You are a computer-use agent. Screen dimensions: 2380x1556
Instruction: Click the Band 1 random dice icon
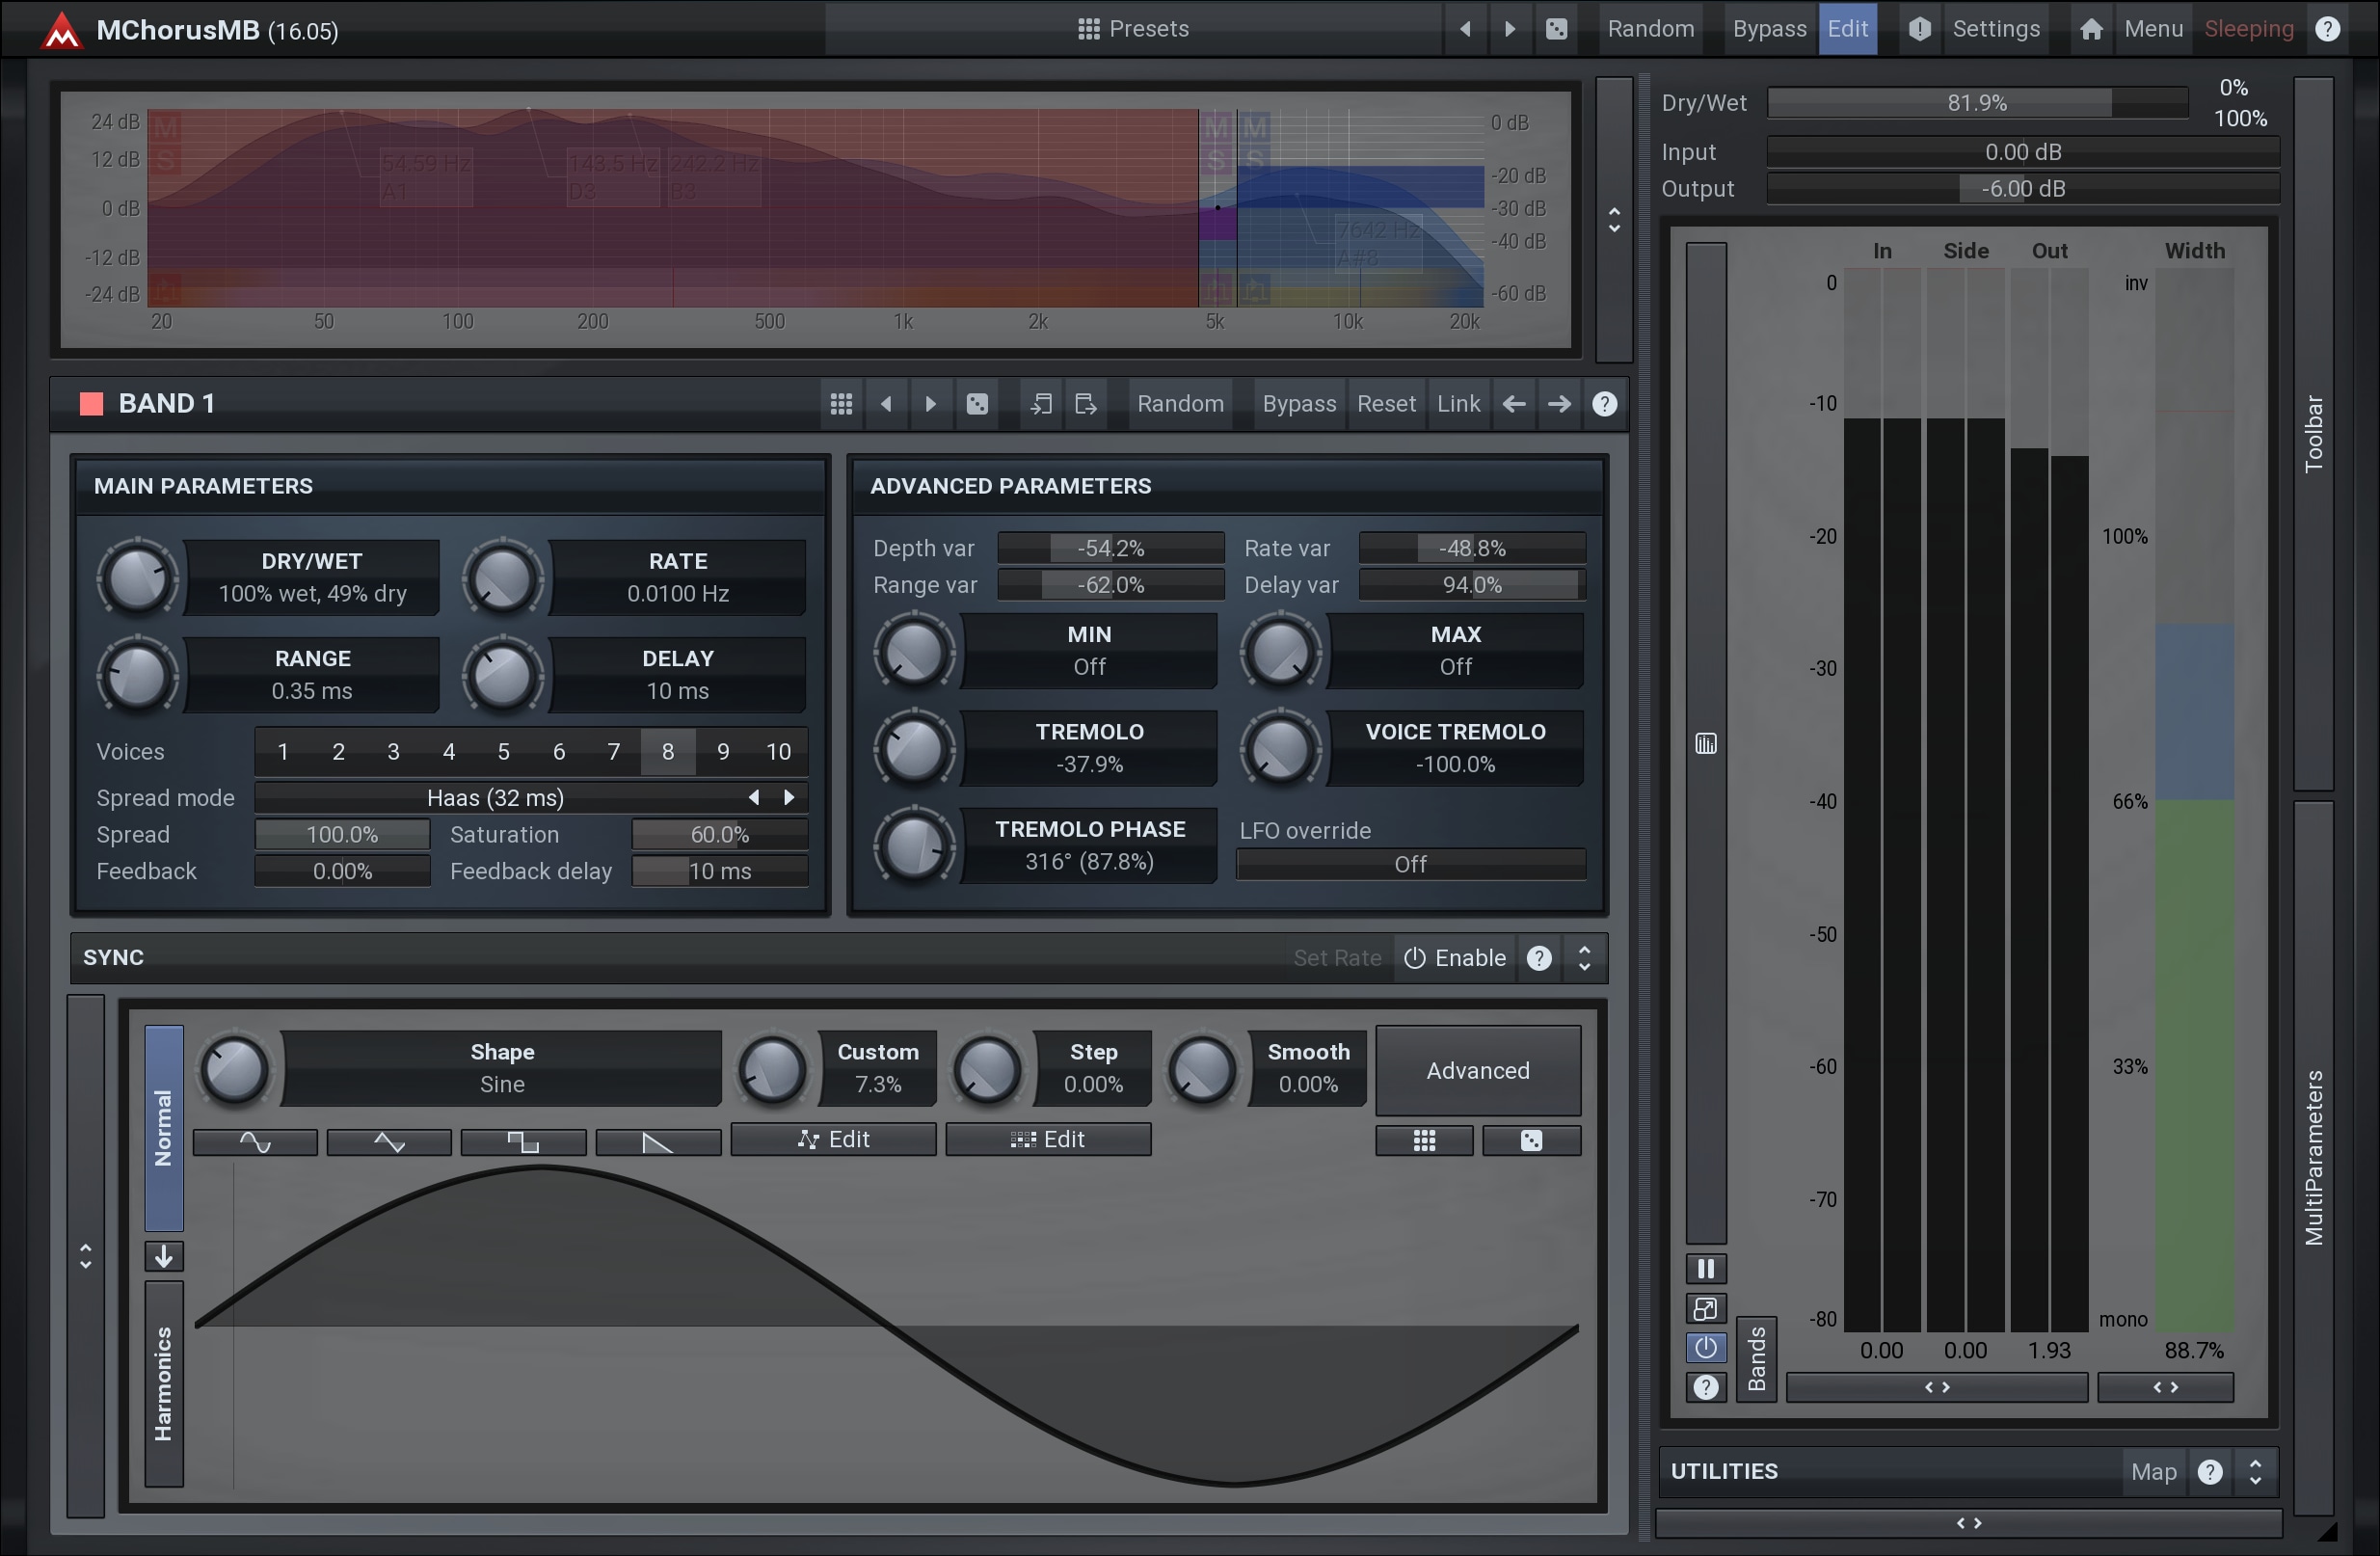click(x=977, y=404)
